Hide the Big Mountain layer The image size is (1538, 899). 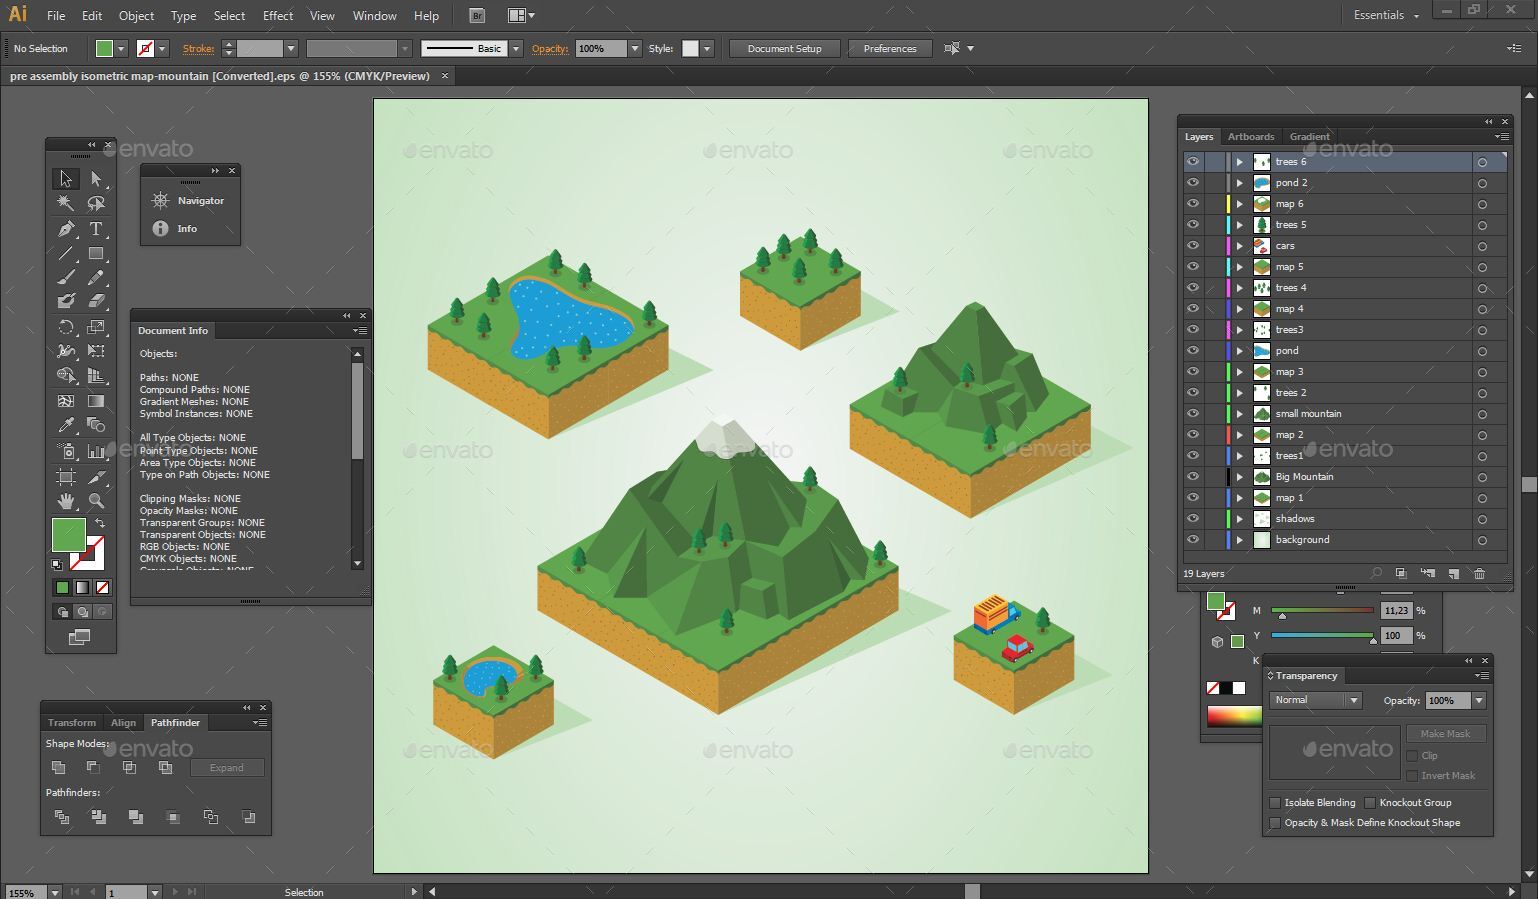coord(1193,477)
